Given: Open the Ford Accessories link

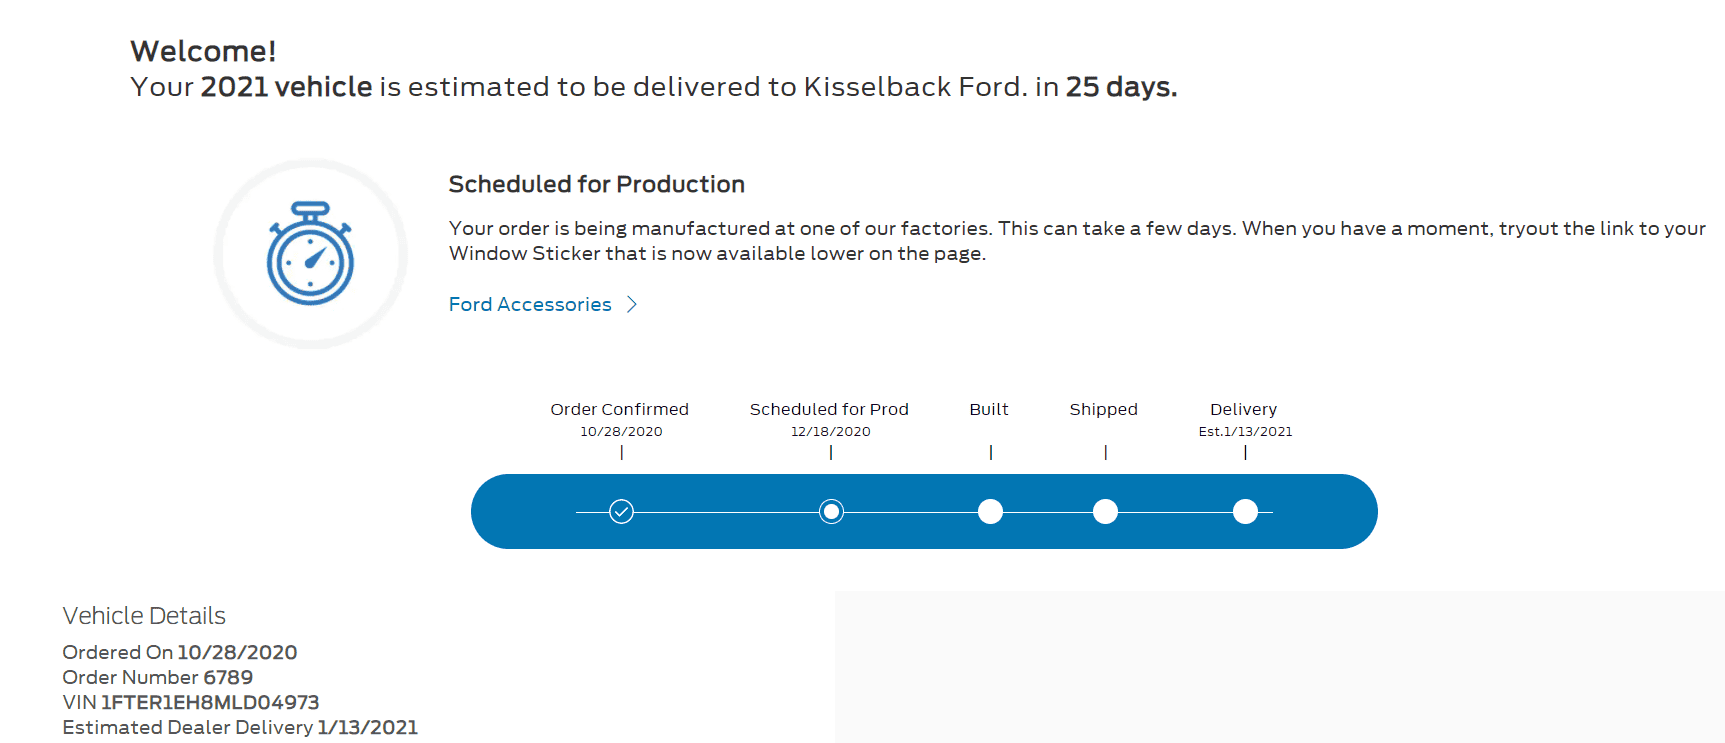Looking at the screenshot, I should (530, 304).
